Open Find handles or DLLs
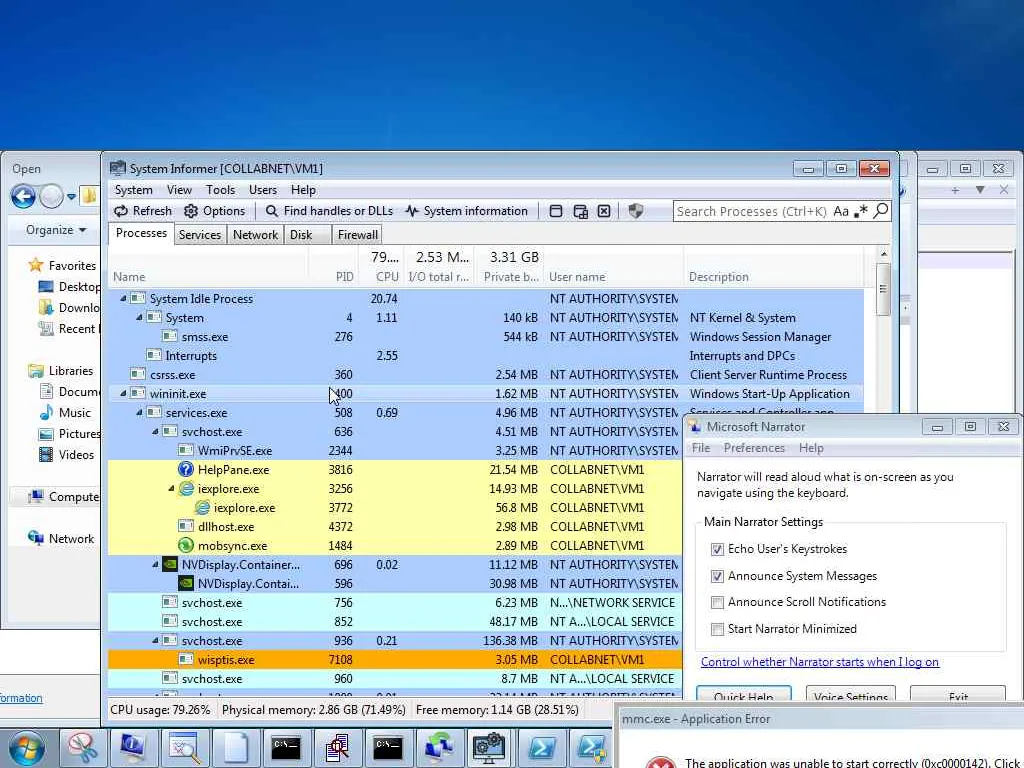The image size is (1024, 768). coord(329,211)
